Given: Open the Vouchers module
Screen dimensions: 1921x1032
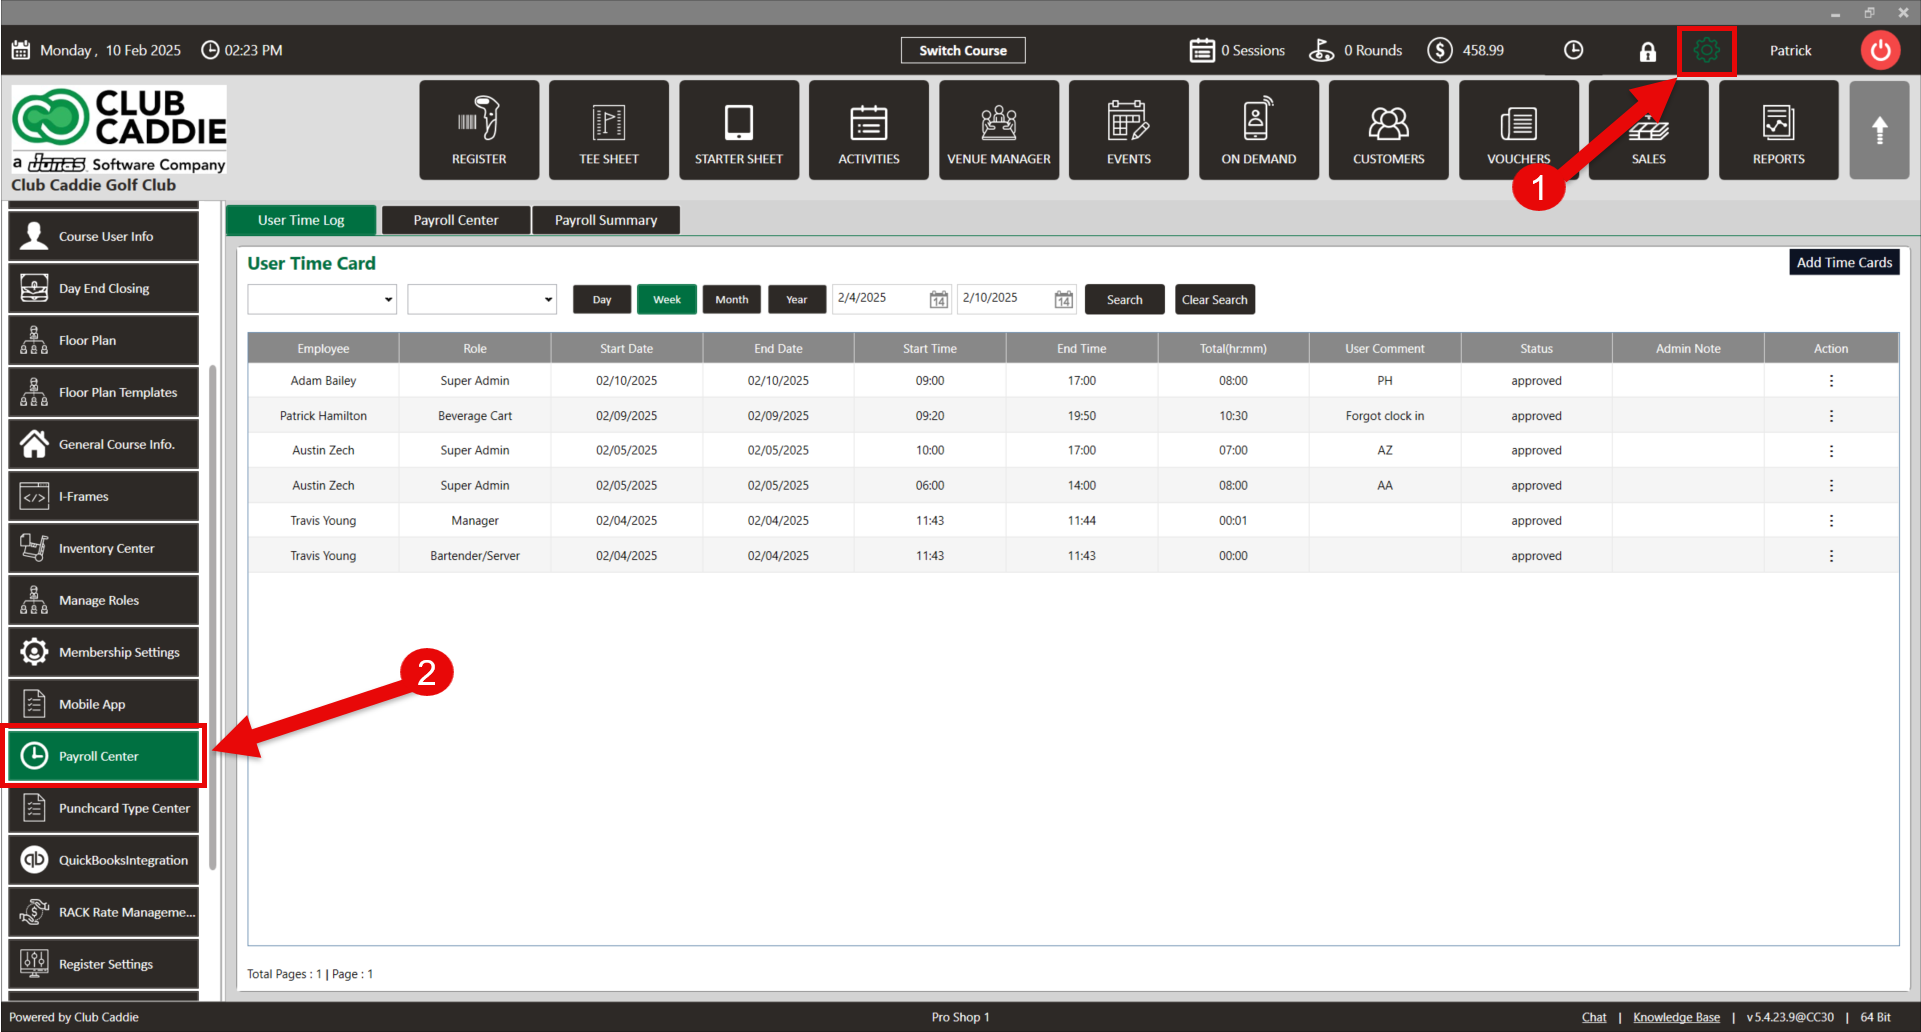Looking at the screenshot, I should click(1519, 130).
